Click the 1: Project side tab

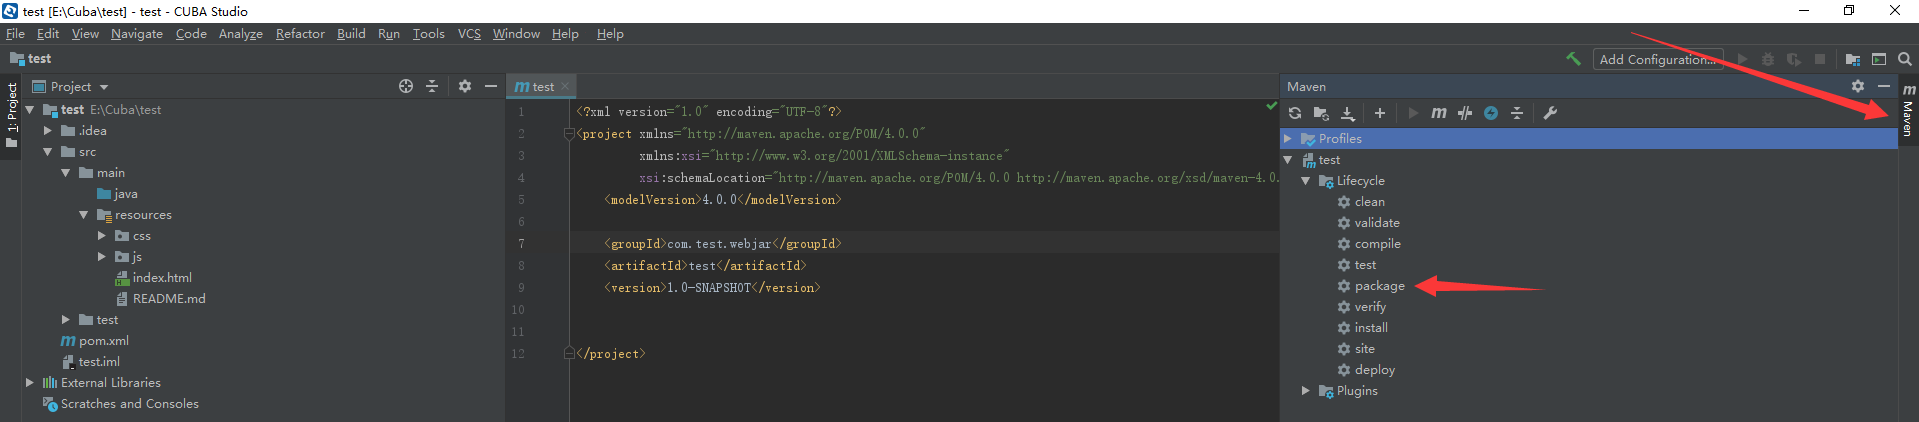(11, 114)
